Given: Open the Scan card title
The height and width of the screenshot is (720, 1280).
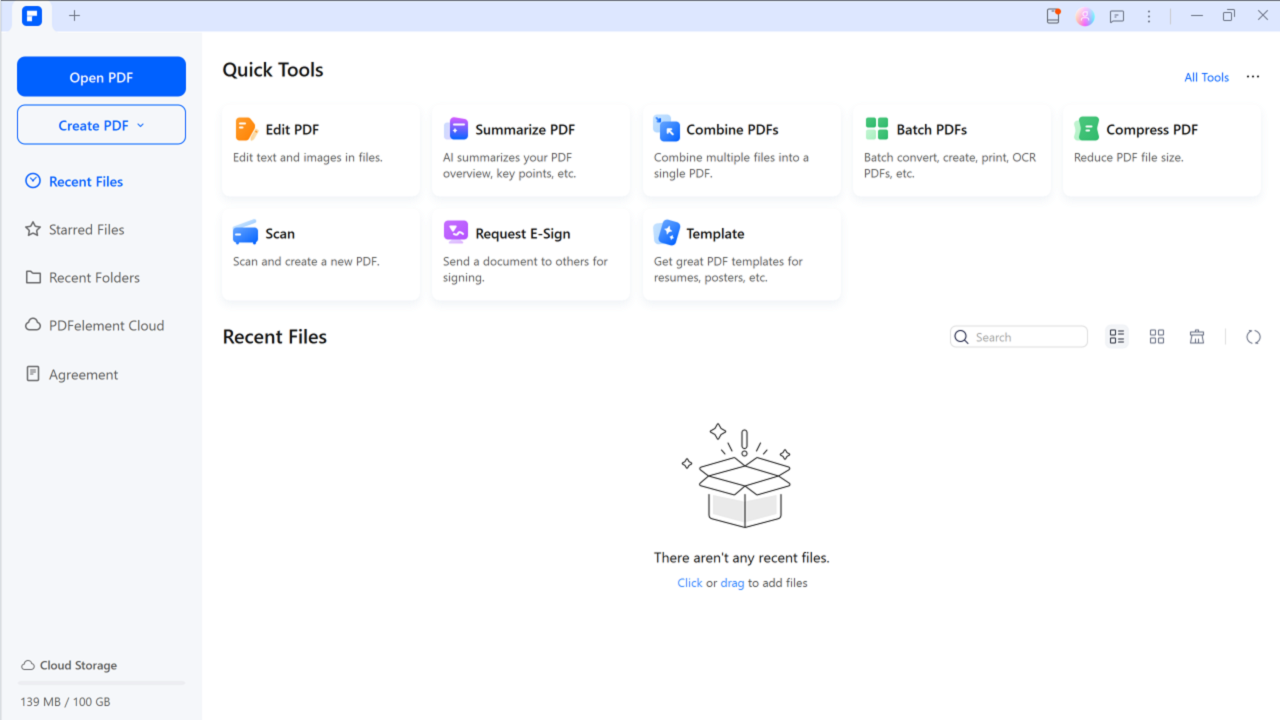Looking at the screenshot, I should tap(280, 233).
